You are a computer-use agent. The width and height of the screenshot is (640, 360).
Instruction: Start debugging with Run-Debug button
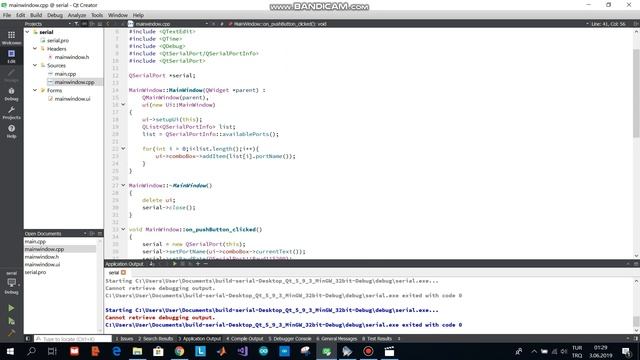click(11, 321)
